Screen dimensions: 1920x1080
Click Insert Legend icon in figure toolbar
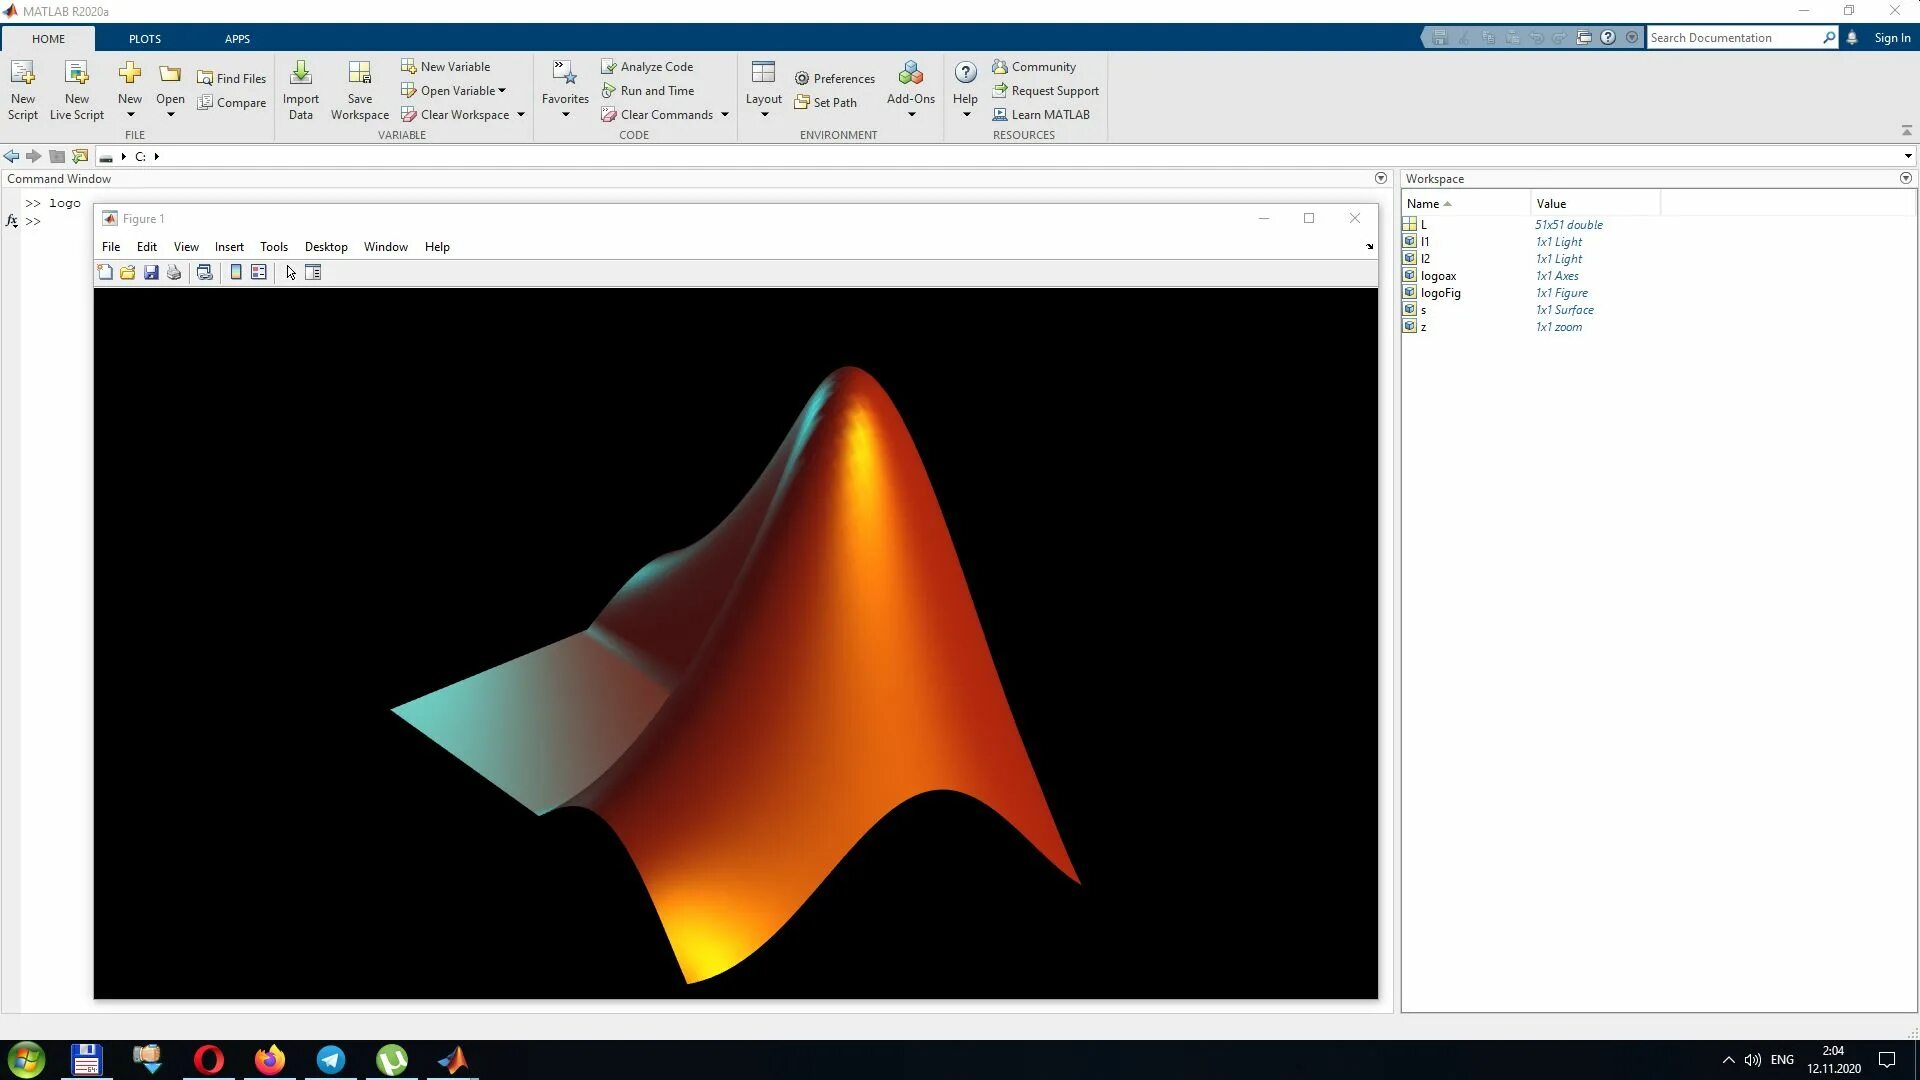pos(259,273)
